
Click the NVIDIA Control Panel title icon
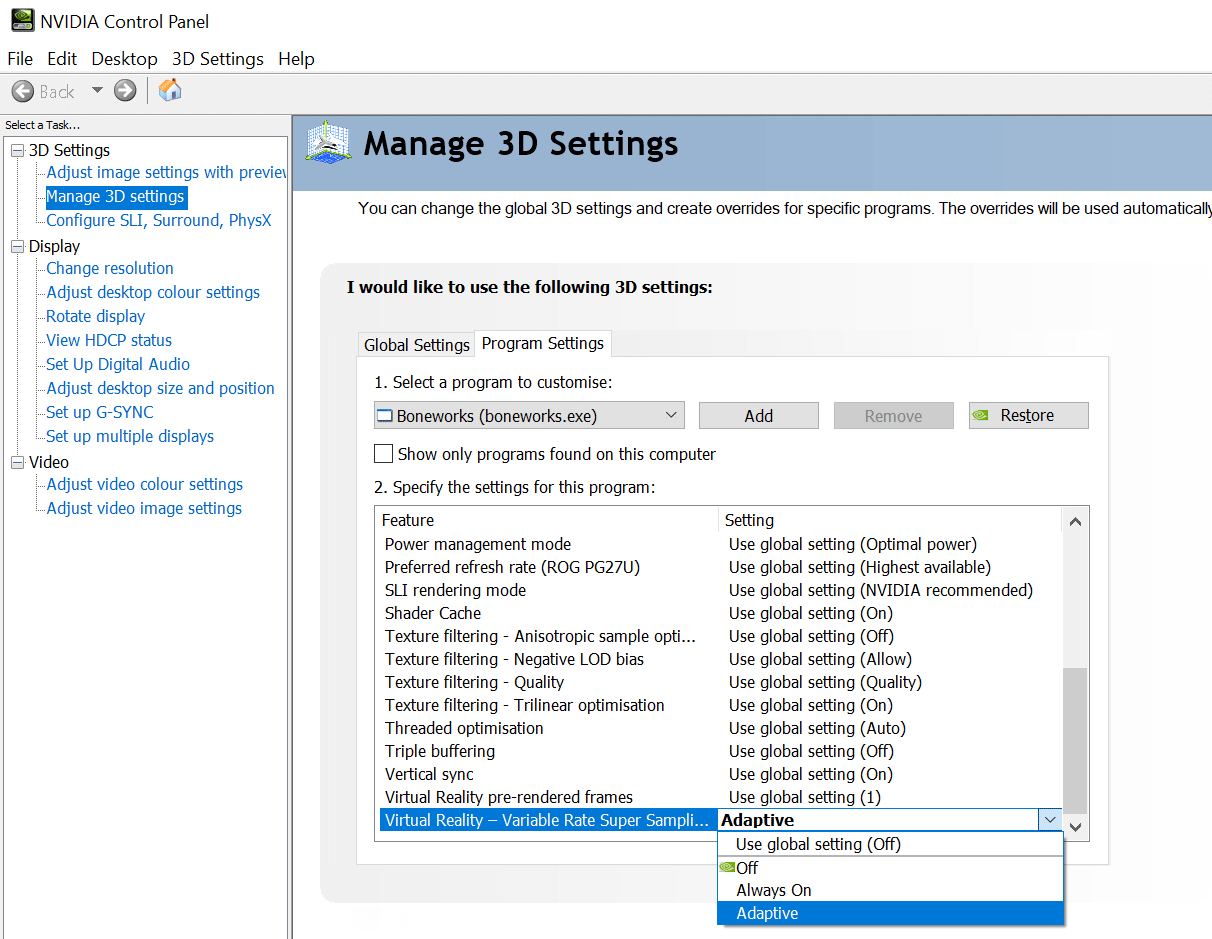(x=20, y=21)
